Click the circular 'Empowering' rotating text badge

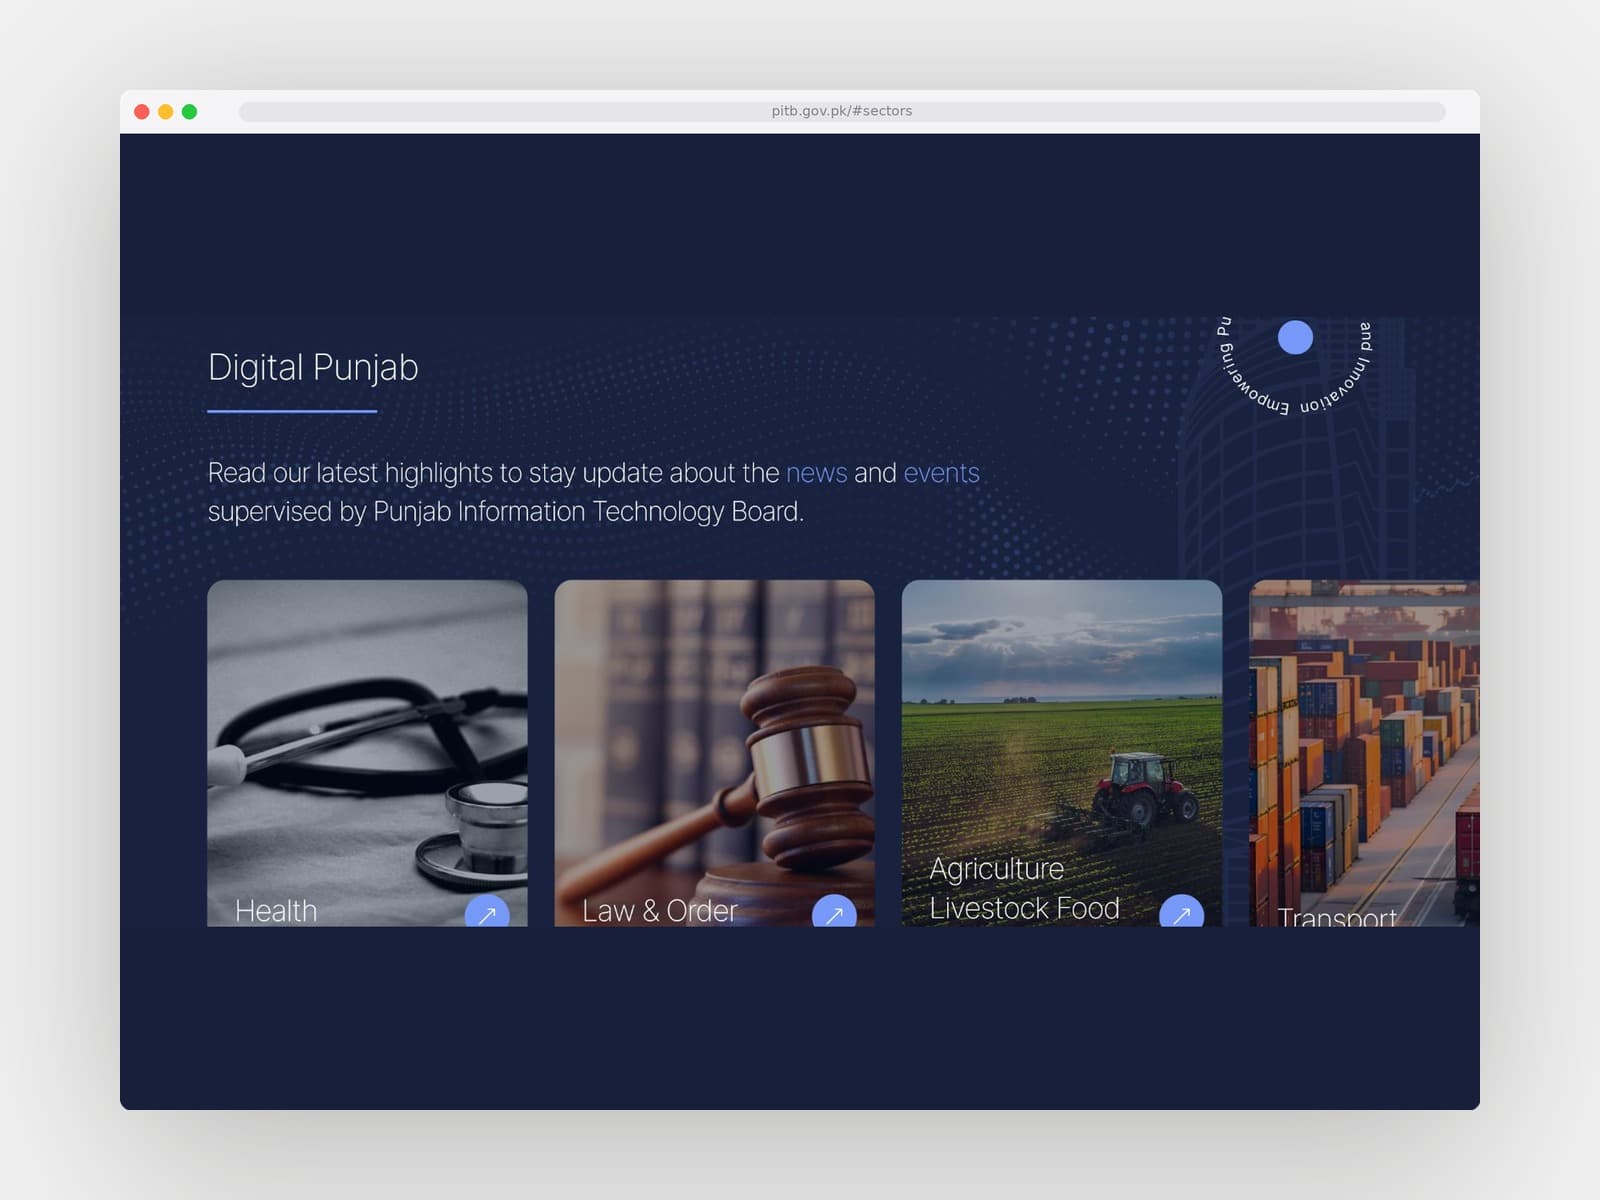click(1295, 365)
